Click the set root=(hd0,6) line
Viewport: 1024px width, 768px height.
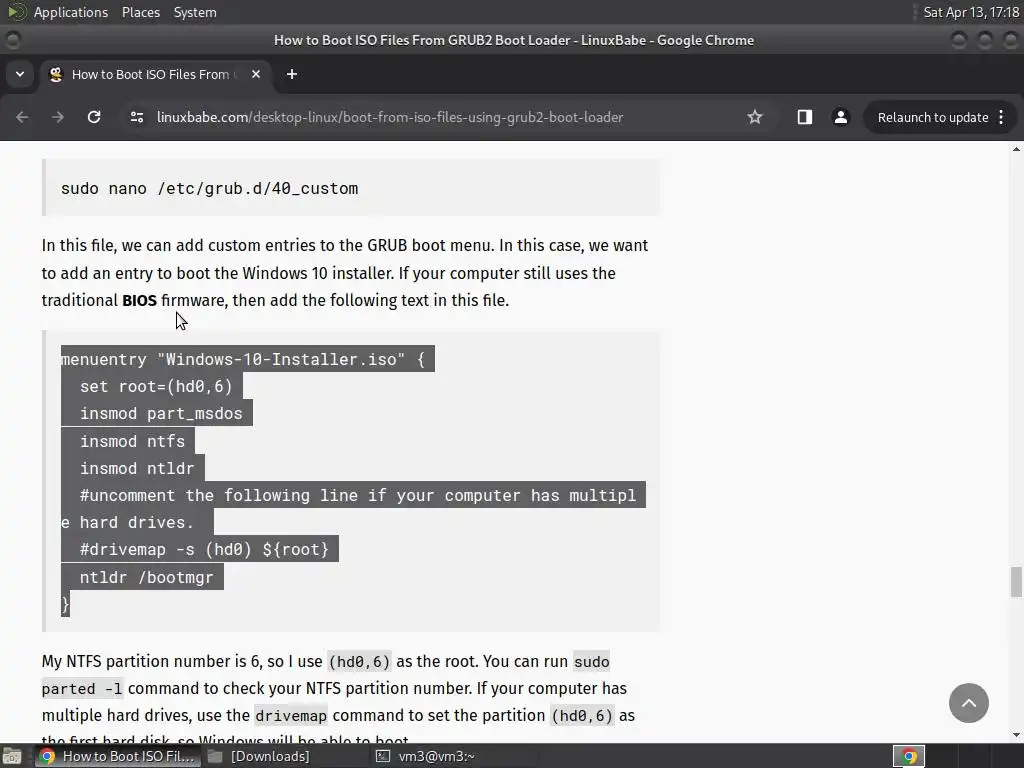pyautogui.click(x=156, y=387)
